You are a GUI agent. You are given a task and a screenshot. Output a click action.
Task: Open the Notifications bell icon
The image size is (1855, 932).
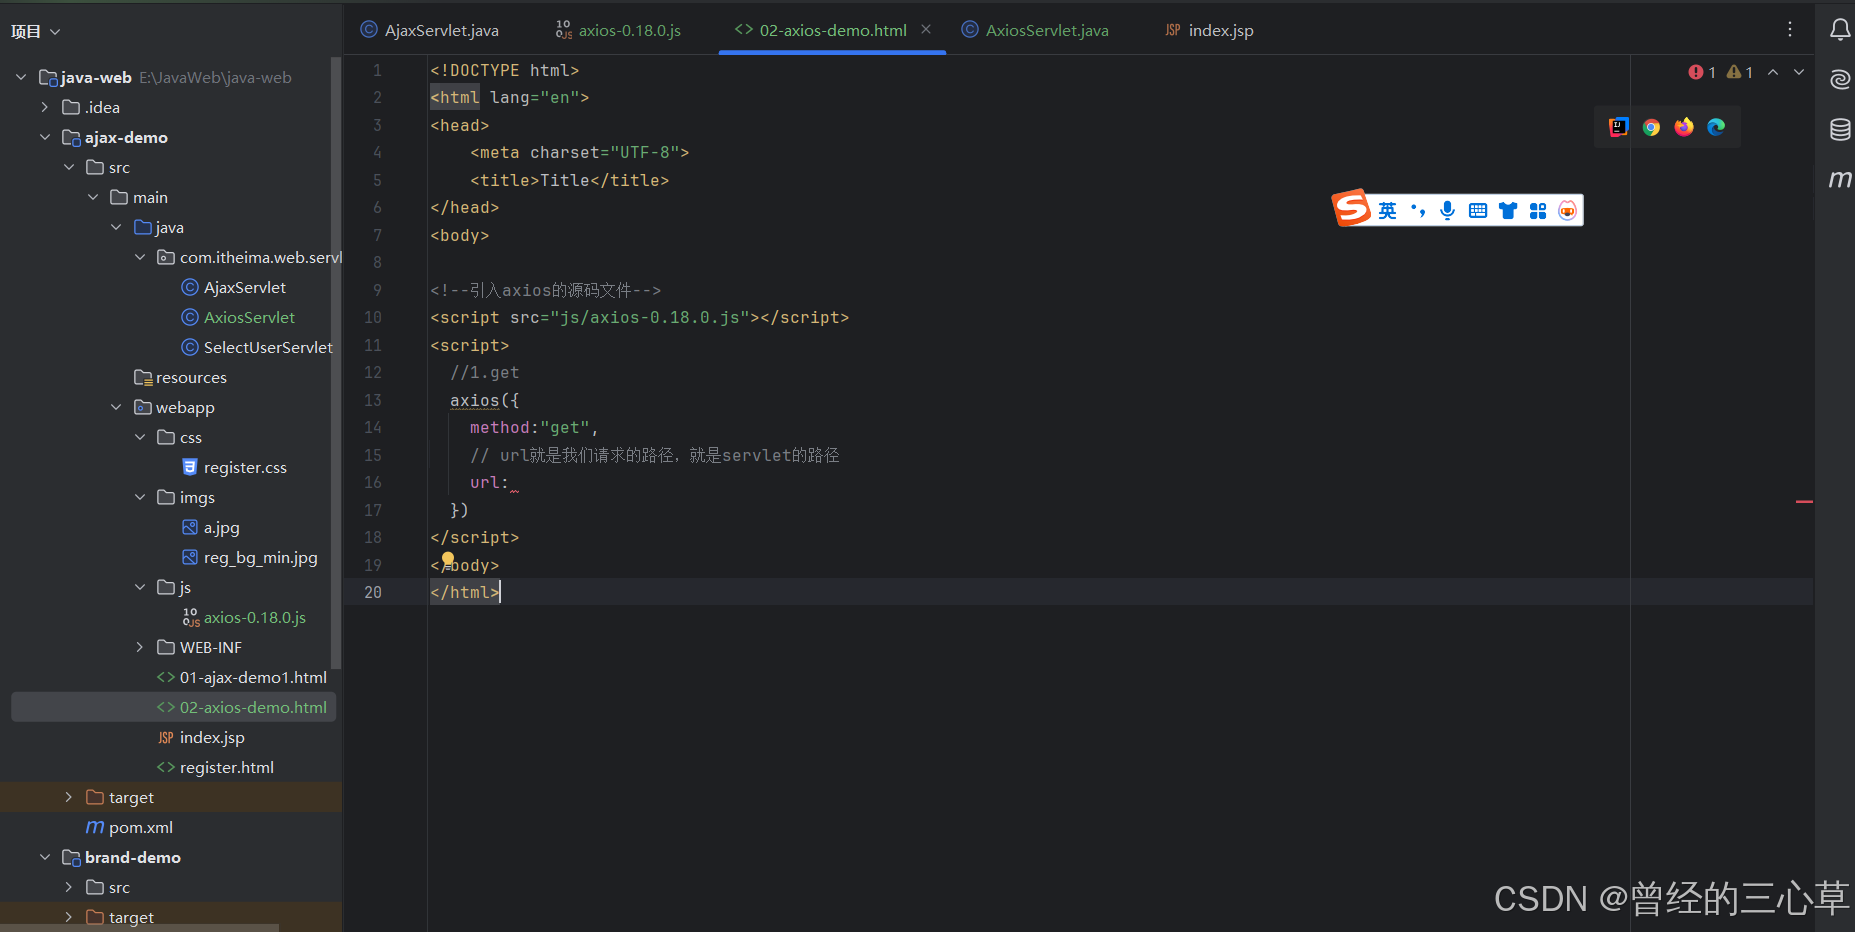pyautogui.click(x=1840, y=30)
